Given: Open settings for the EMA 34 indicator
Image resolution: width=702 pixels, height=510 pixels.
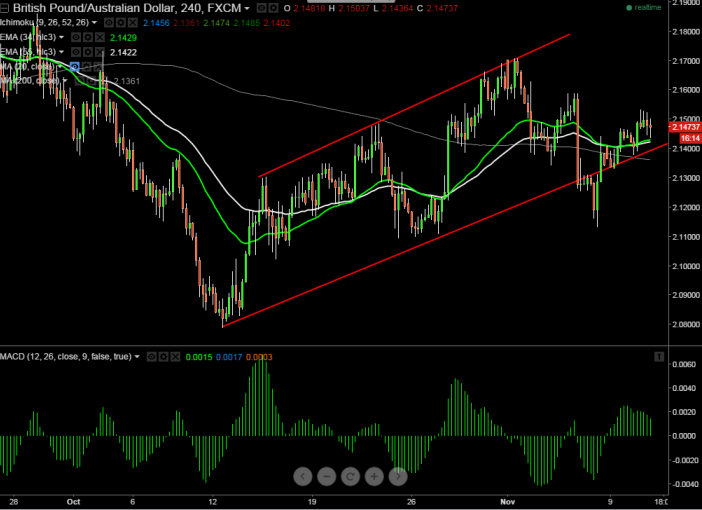Looking at the screenshot, I should 86,37.
